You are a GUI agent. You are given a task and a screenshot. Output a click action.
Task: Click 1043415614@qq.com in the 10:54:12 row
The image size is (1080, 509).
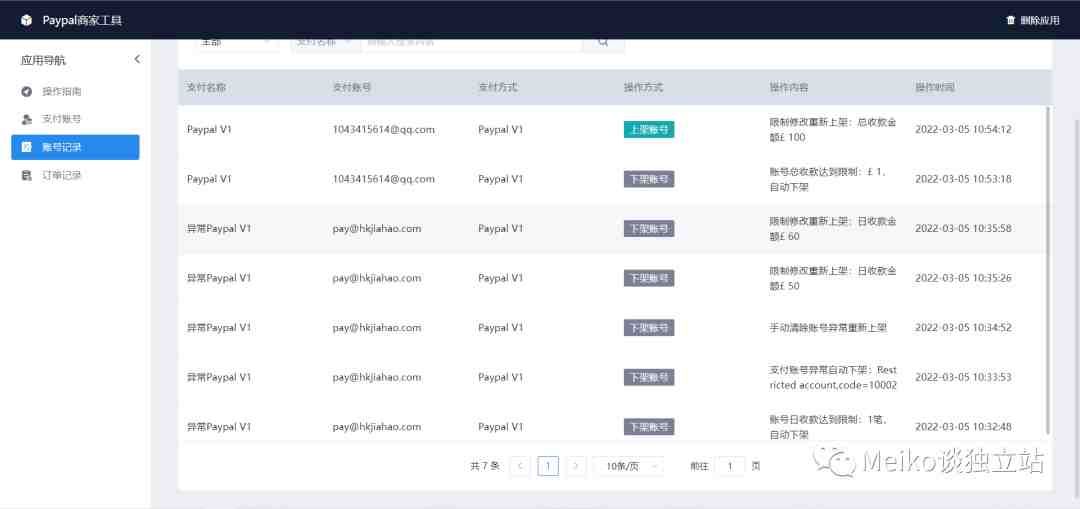[x=384, y=129]
